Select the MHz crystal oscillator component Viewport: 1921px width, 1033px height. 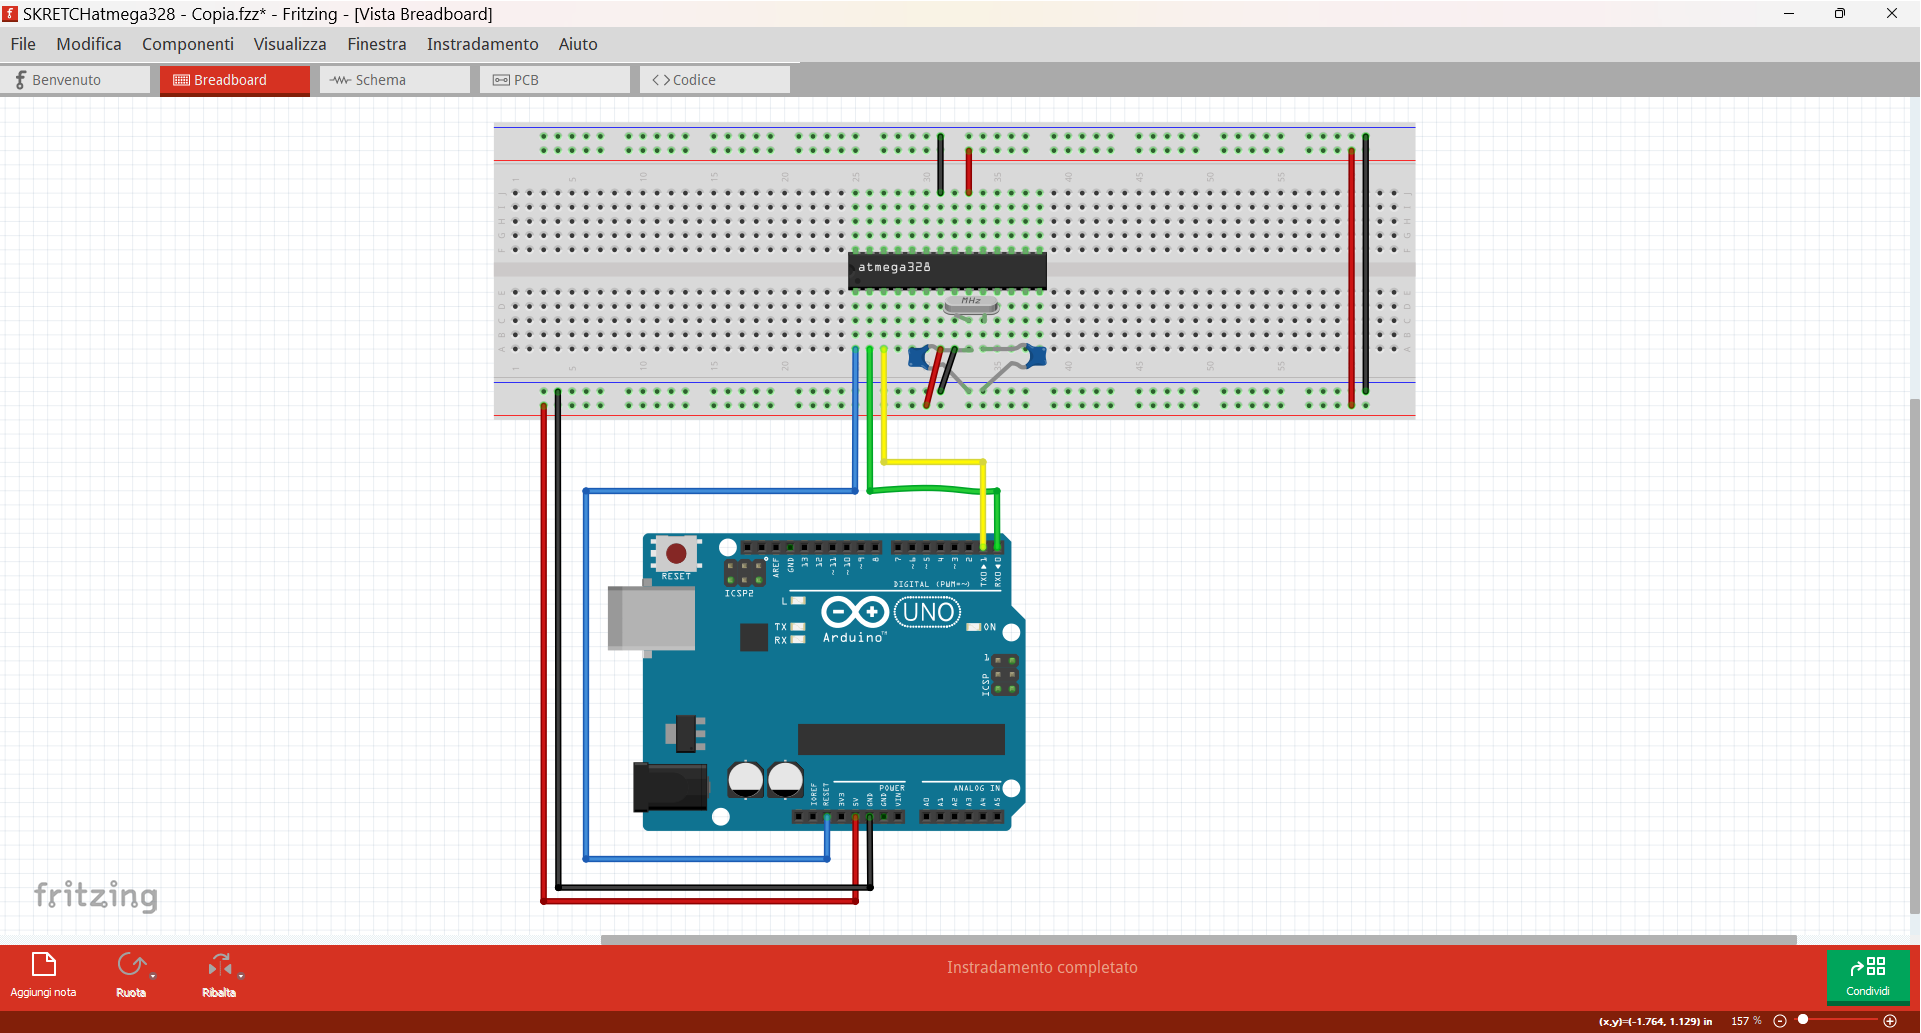click(x=971, y=304)
